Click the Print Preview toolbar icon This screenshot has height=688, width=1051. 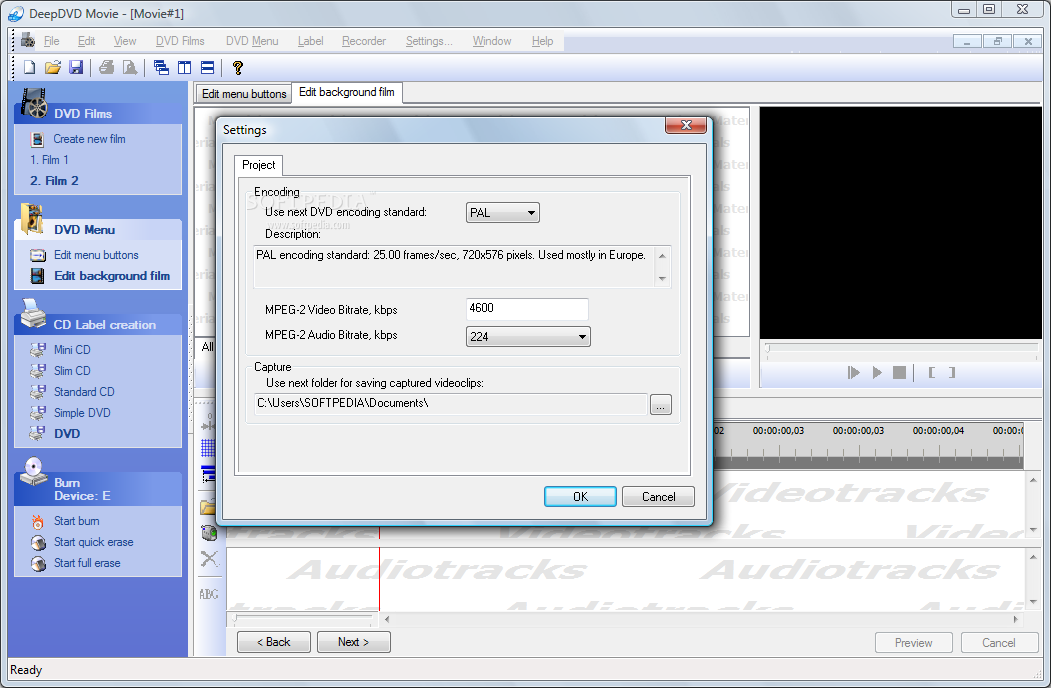pyautogui.click(x=130, y=67)
